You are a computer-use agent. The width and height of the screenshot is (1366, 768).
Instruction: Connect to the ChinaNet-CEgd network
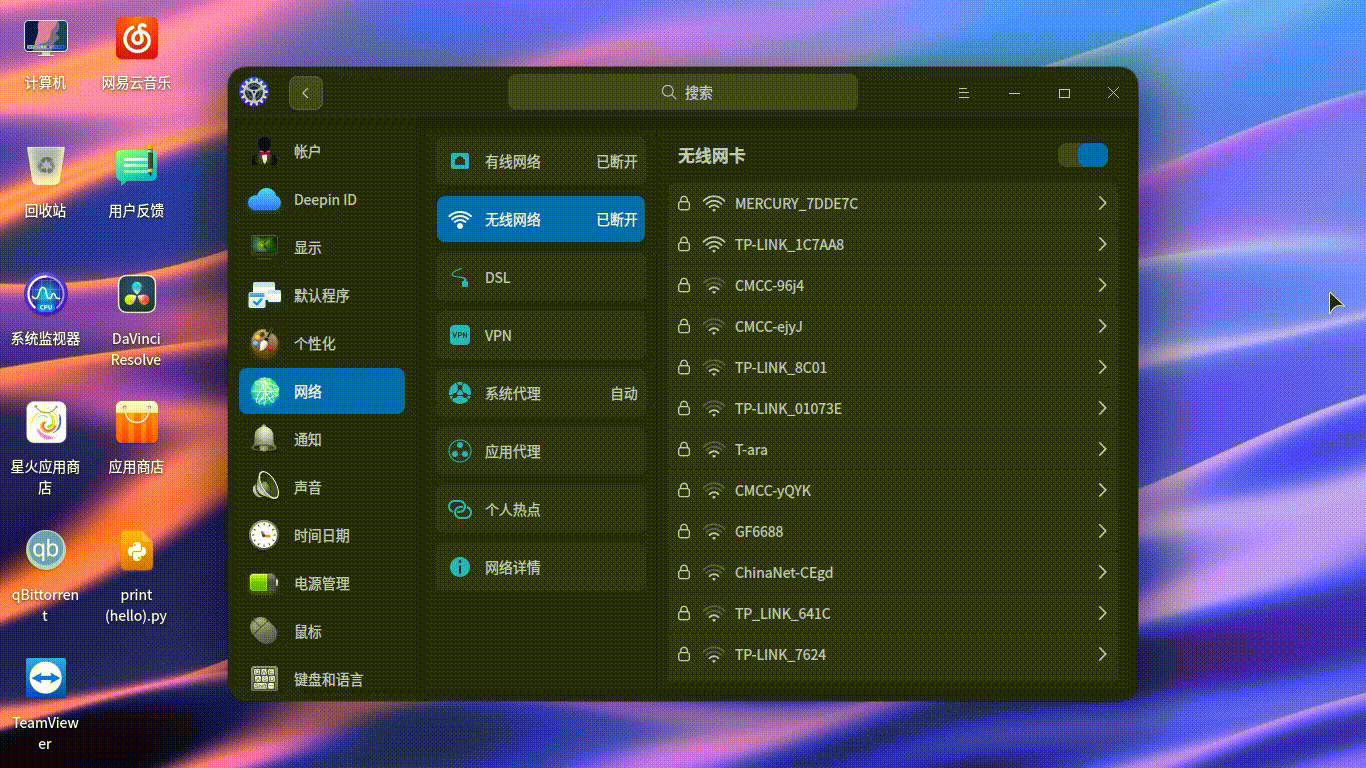pos(893,573)
